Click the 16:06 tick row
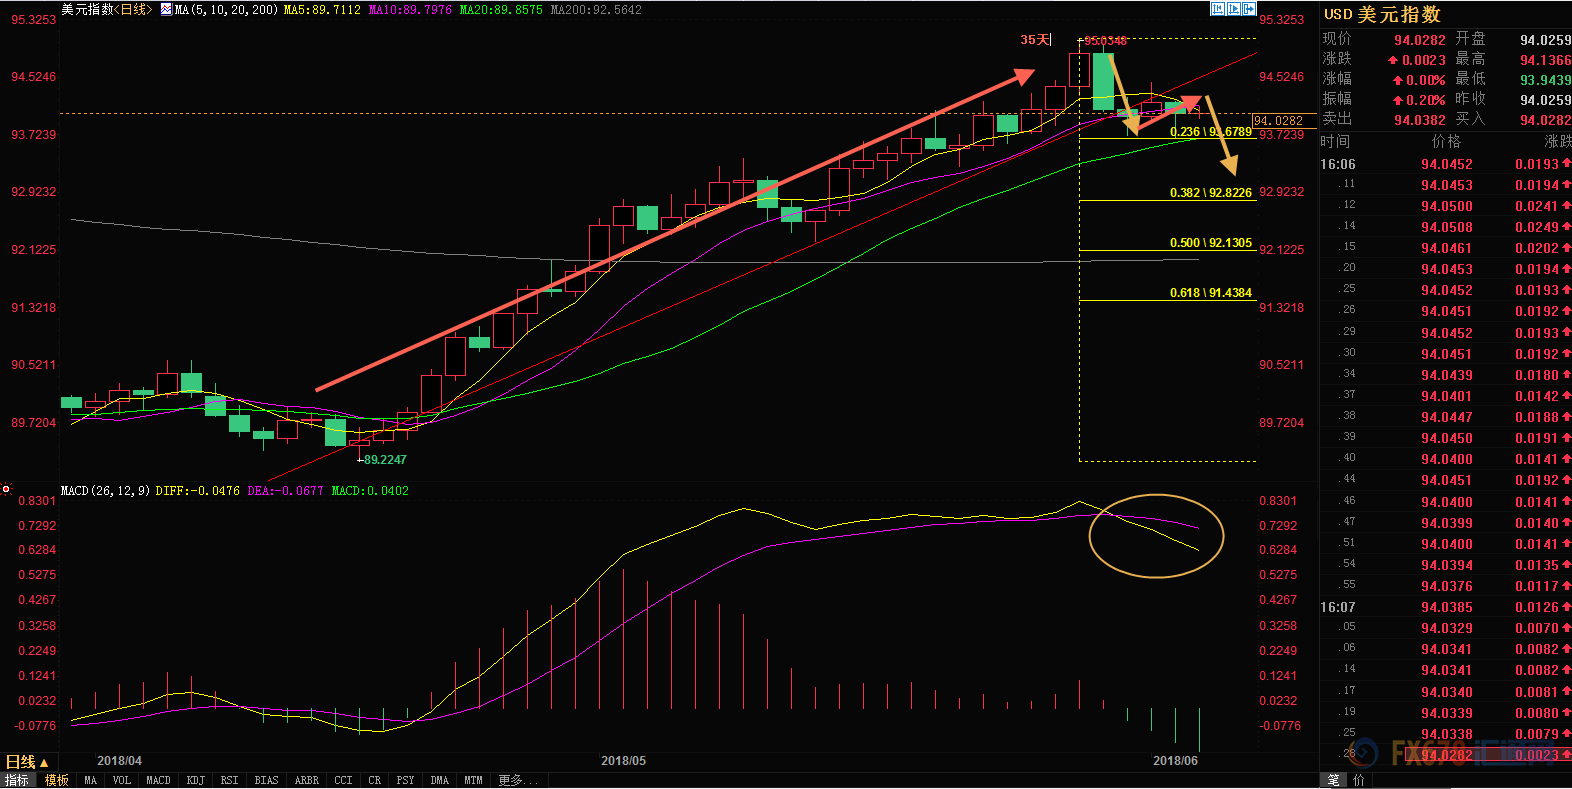1572x789 pixels. [x=1446, y=164]
